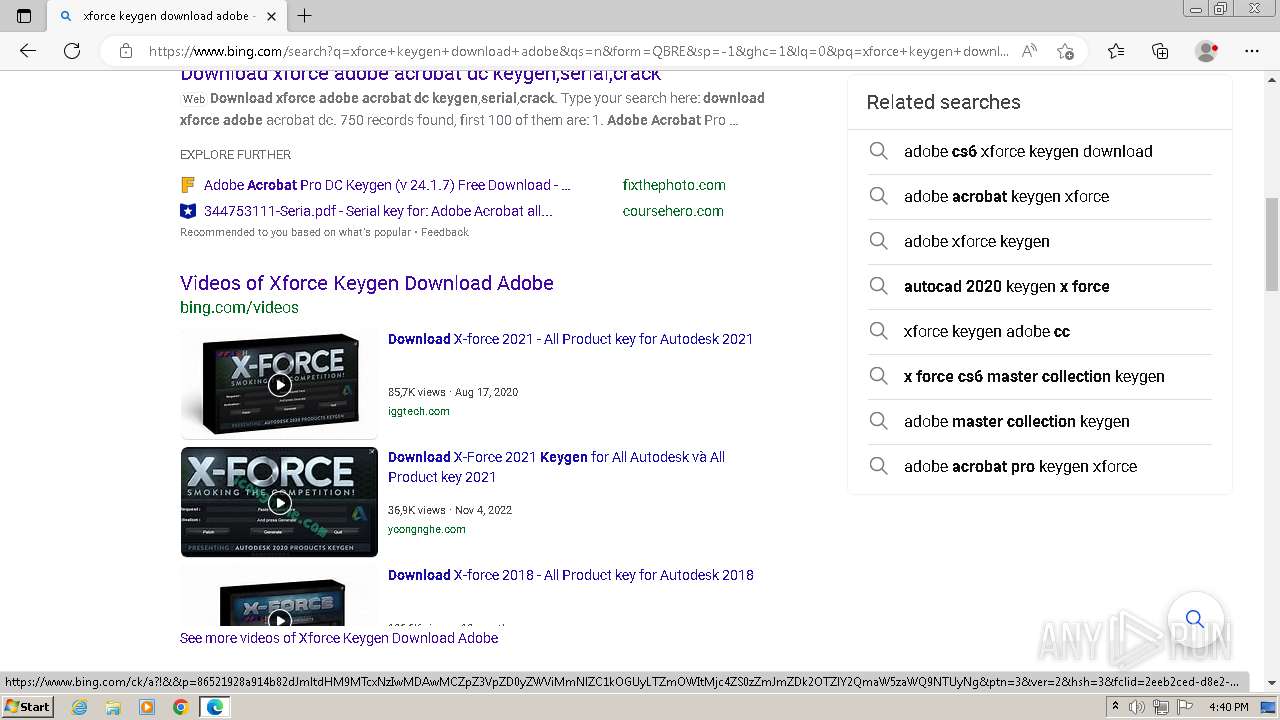Play the X-force 2021 Autodesk video thumbnail
The height and width of the screenshot is (720, 1280).
pos(279,383)
